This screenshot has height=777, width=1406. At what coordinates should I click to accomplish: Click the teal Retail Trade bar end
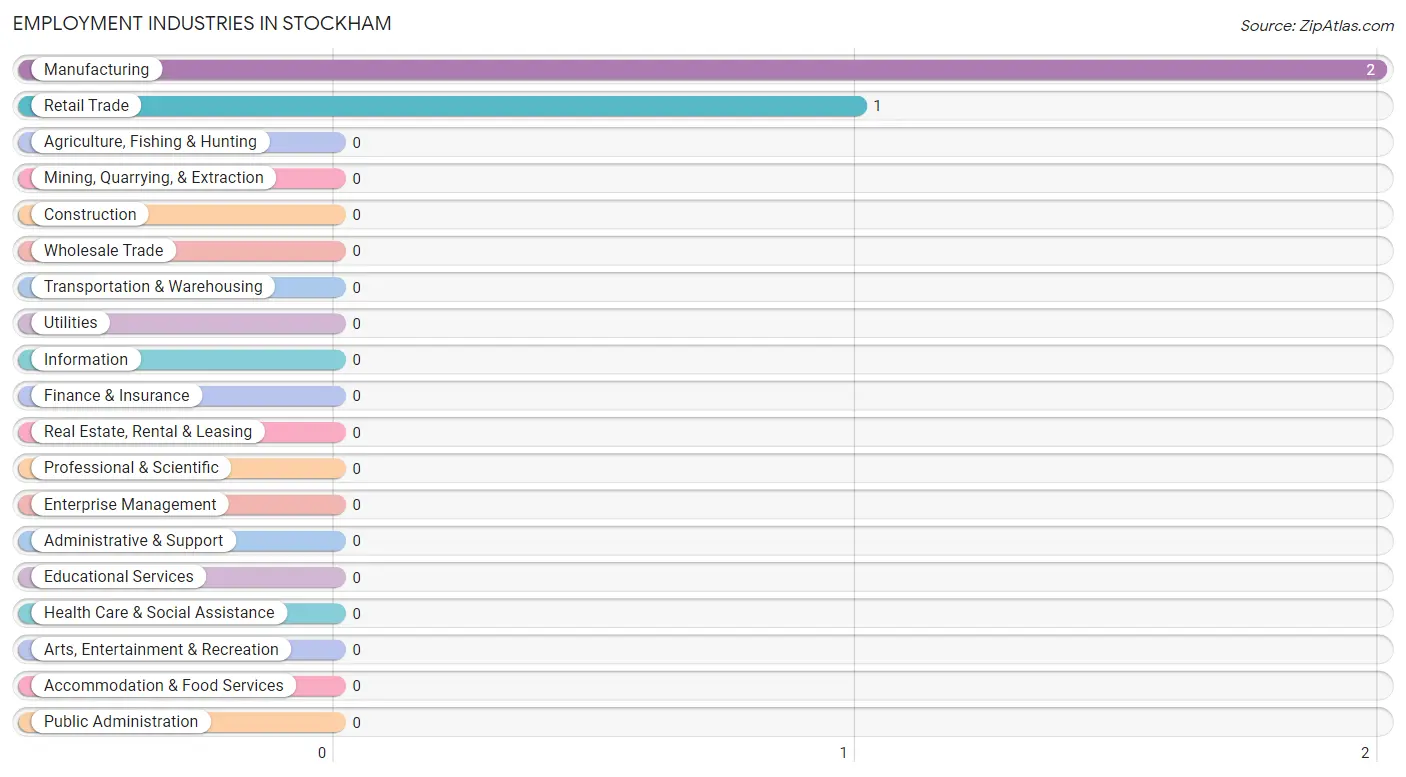click(856, 106)
